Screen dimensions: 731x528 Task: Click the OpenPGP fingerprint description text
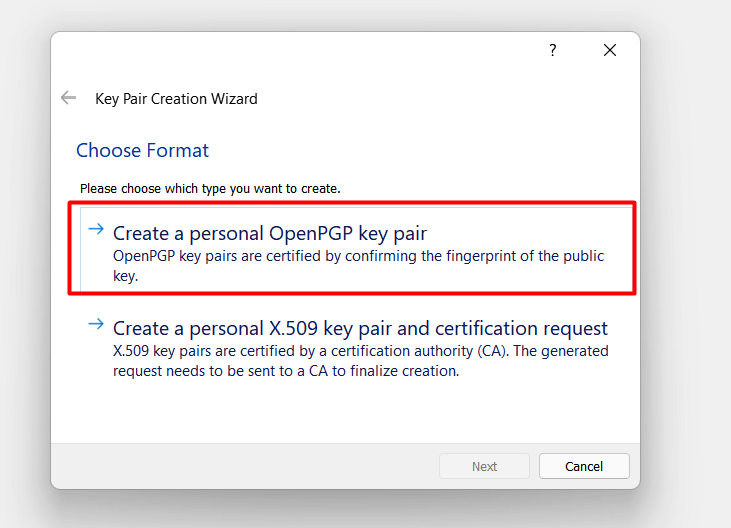click(359, 266)
